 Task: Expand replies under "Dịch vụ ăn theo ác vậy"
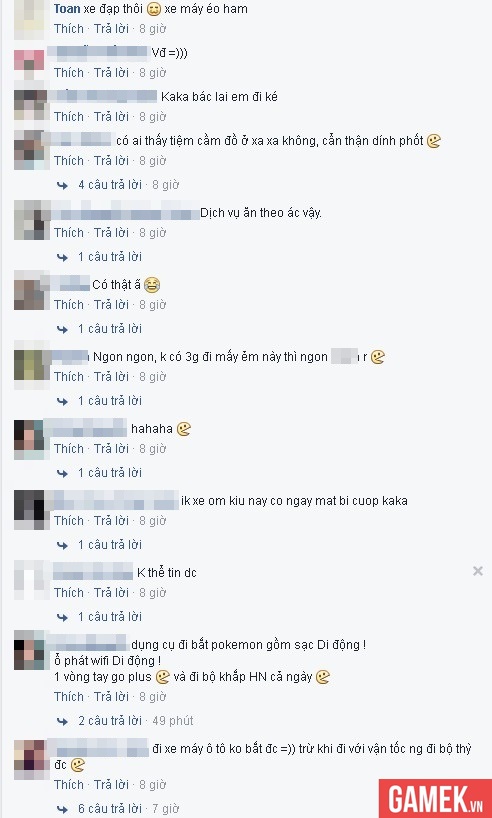pos(110,257)
